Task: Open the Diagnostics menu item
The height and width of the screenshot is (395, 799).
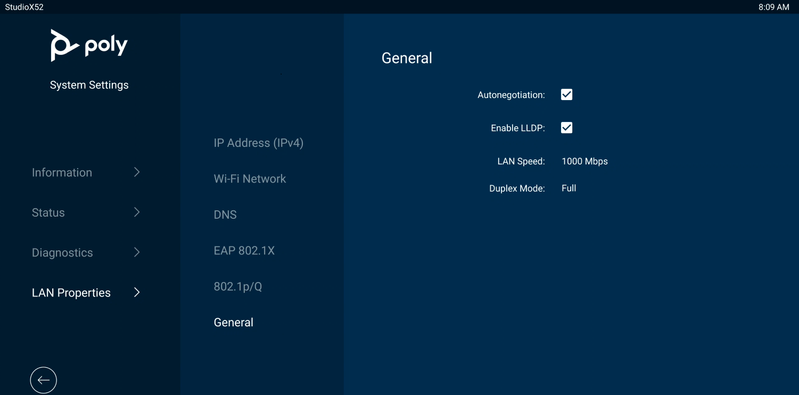Action: pyautogui.click(x=62, y=253)
